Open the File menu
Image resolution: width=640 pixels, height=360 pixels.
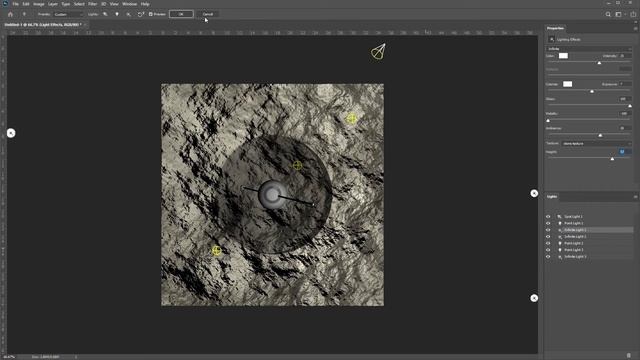tap(16, 4)
